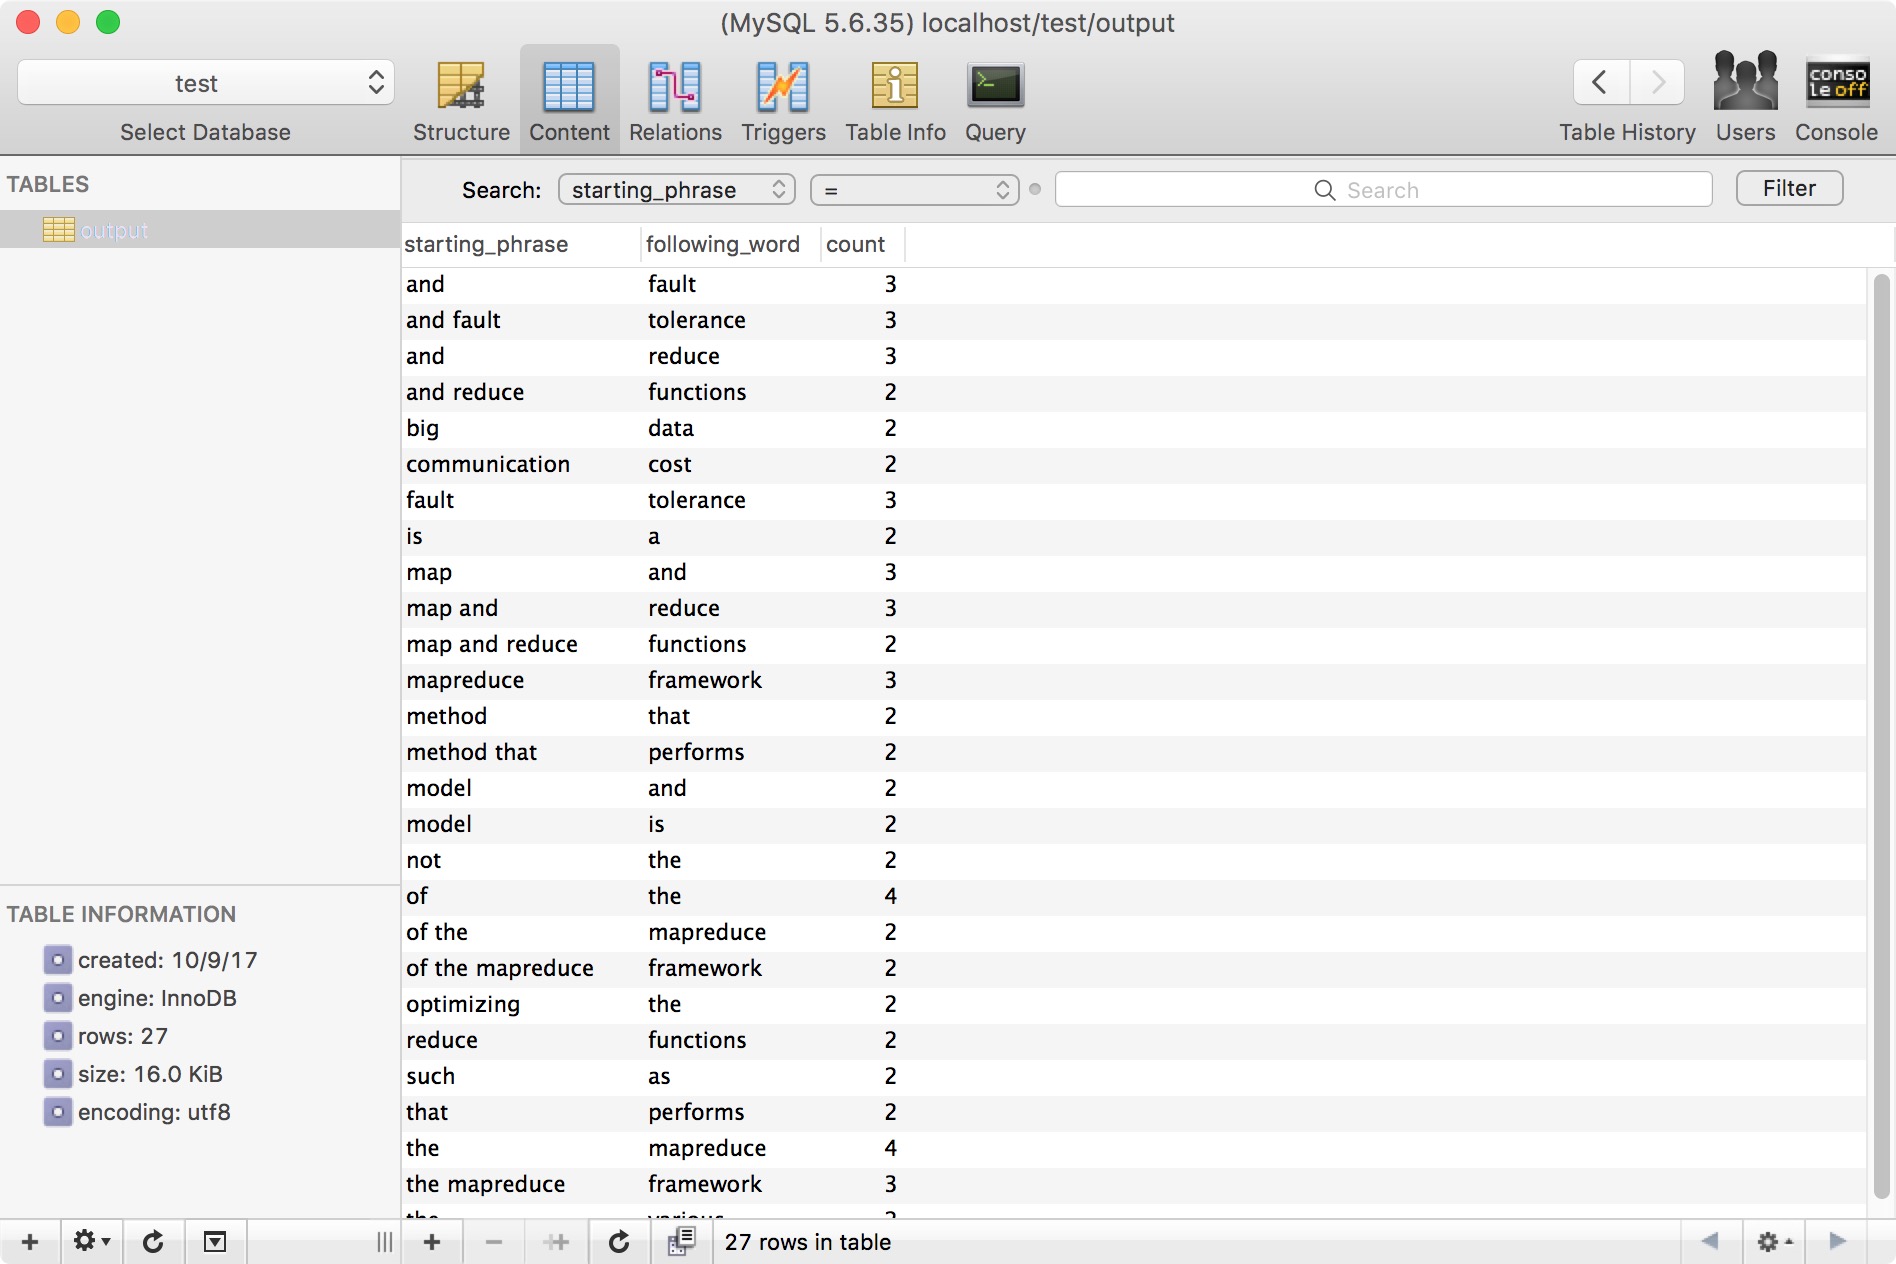This screenshot has height=1264, width=1896.
Task: Open the table actions gear menu
Action: (91, 1242)
